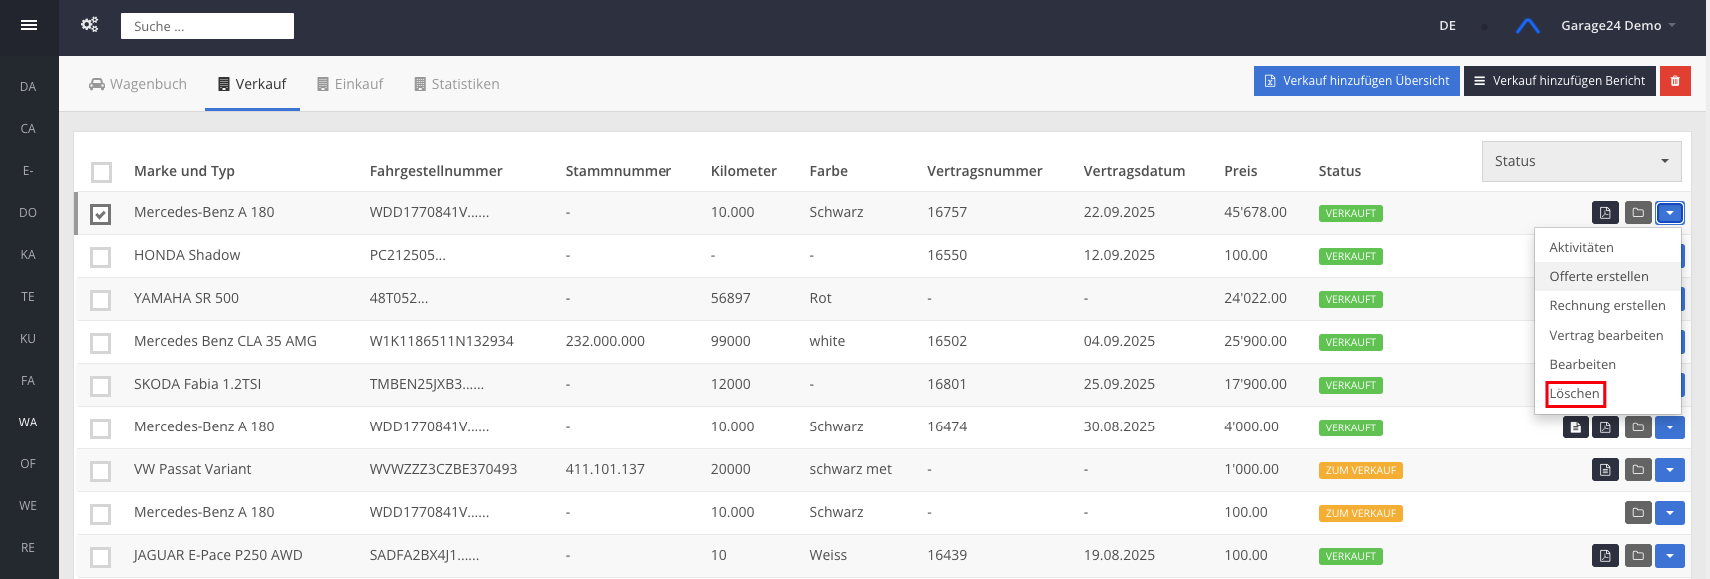Switch to the Wagenbuch tab
The height and width of the screenshot is (579, 1710).
click(138, 84)
